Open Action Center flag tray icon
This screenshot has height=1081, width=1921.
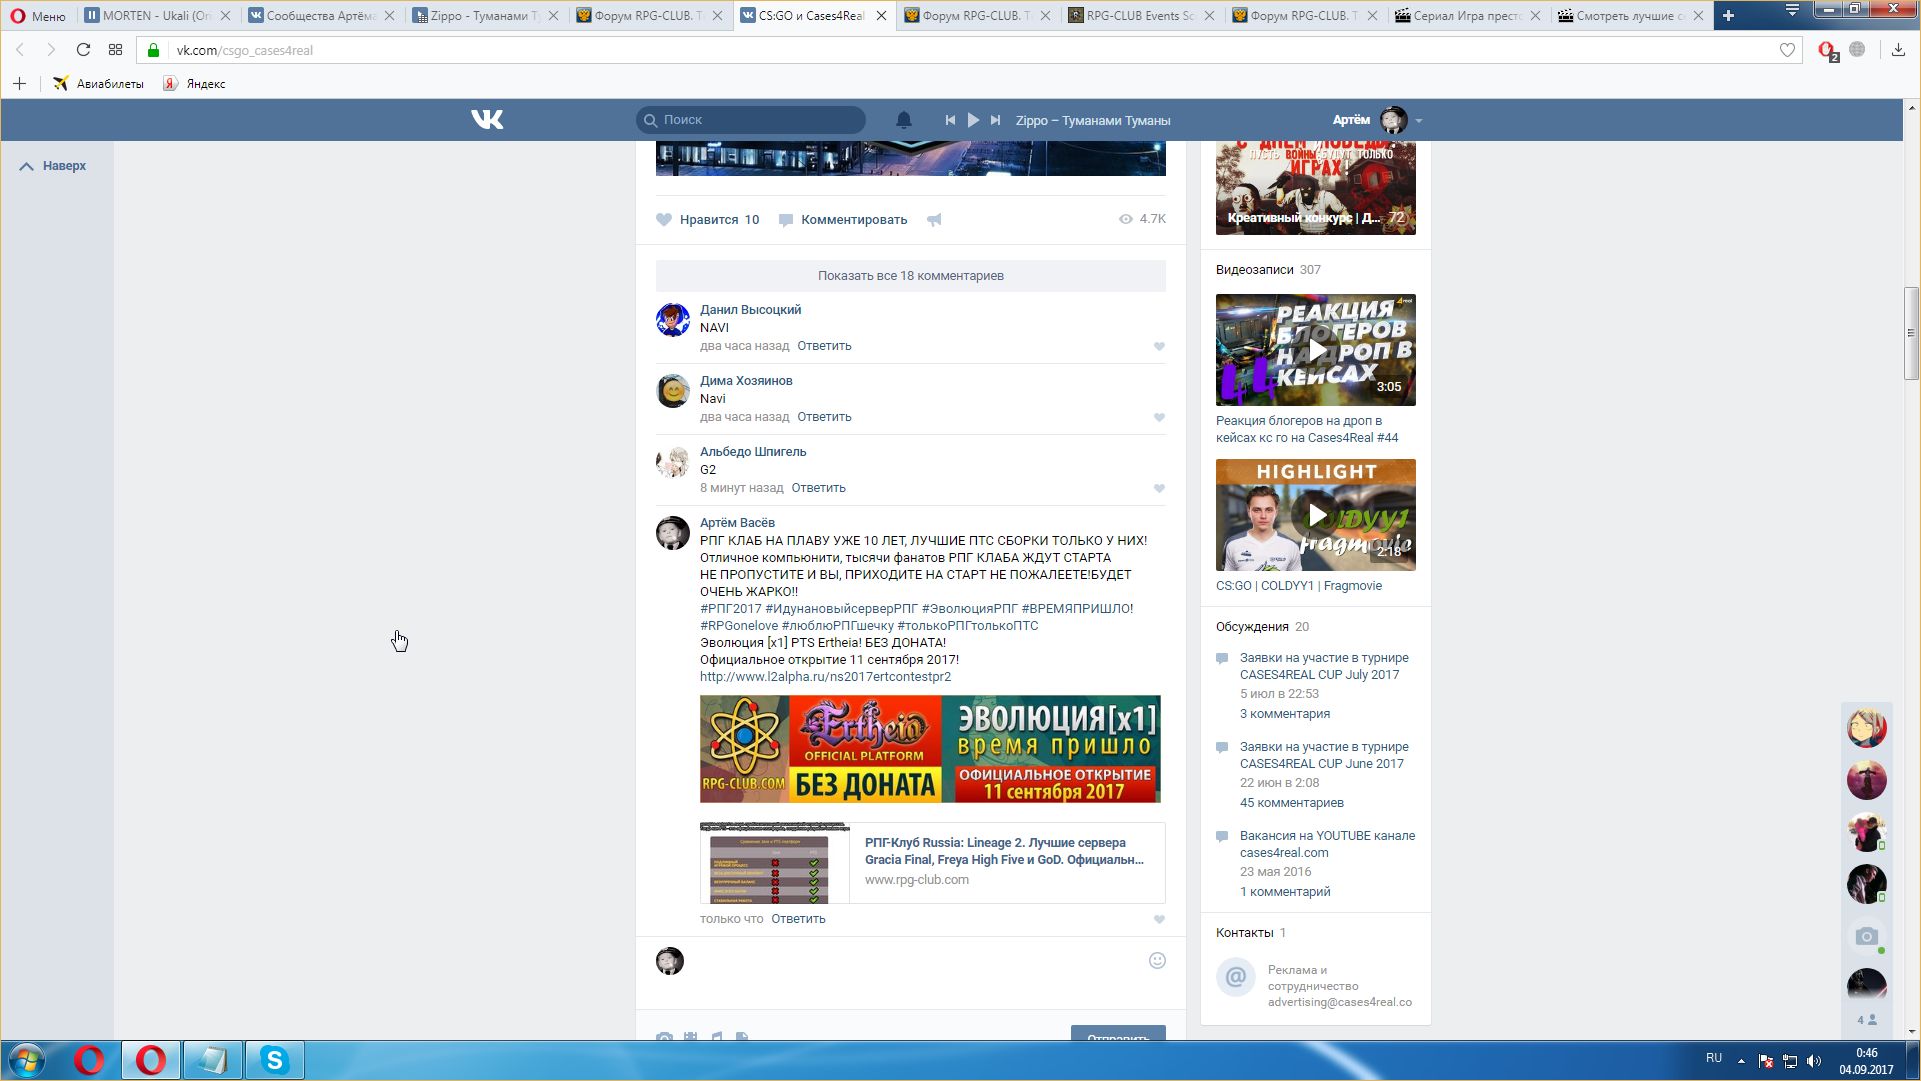pyautogui.click(x=1766, y=1061)
